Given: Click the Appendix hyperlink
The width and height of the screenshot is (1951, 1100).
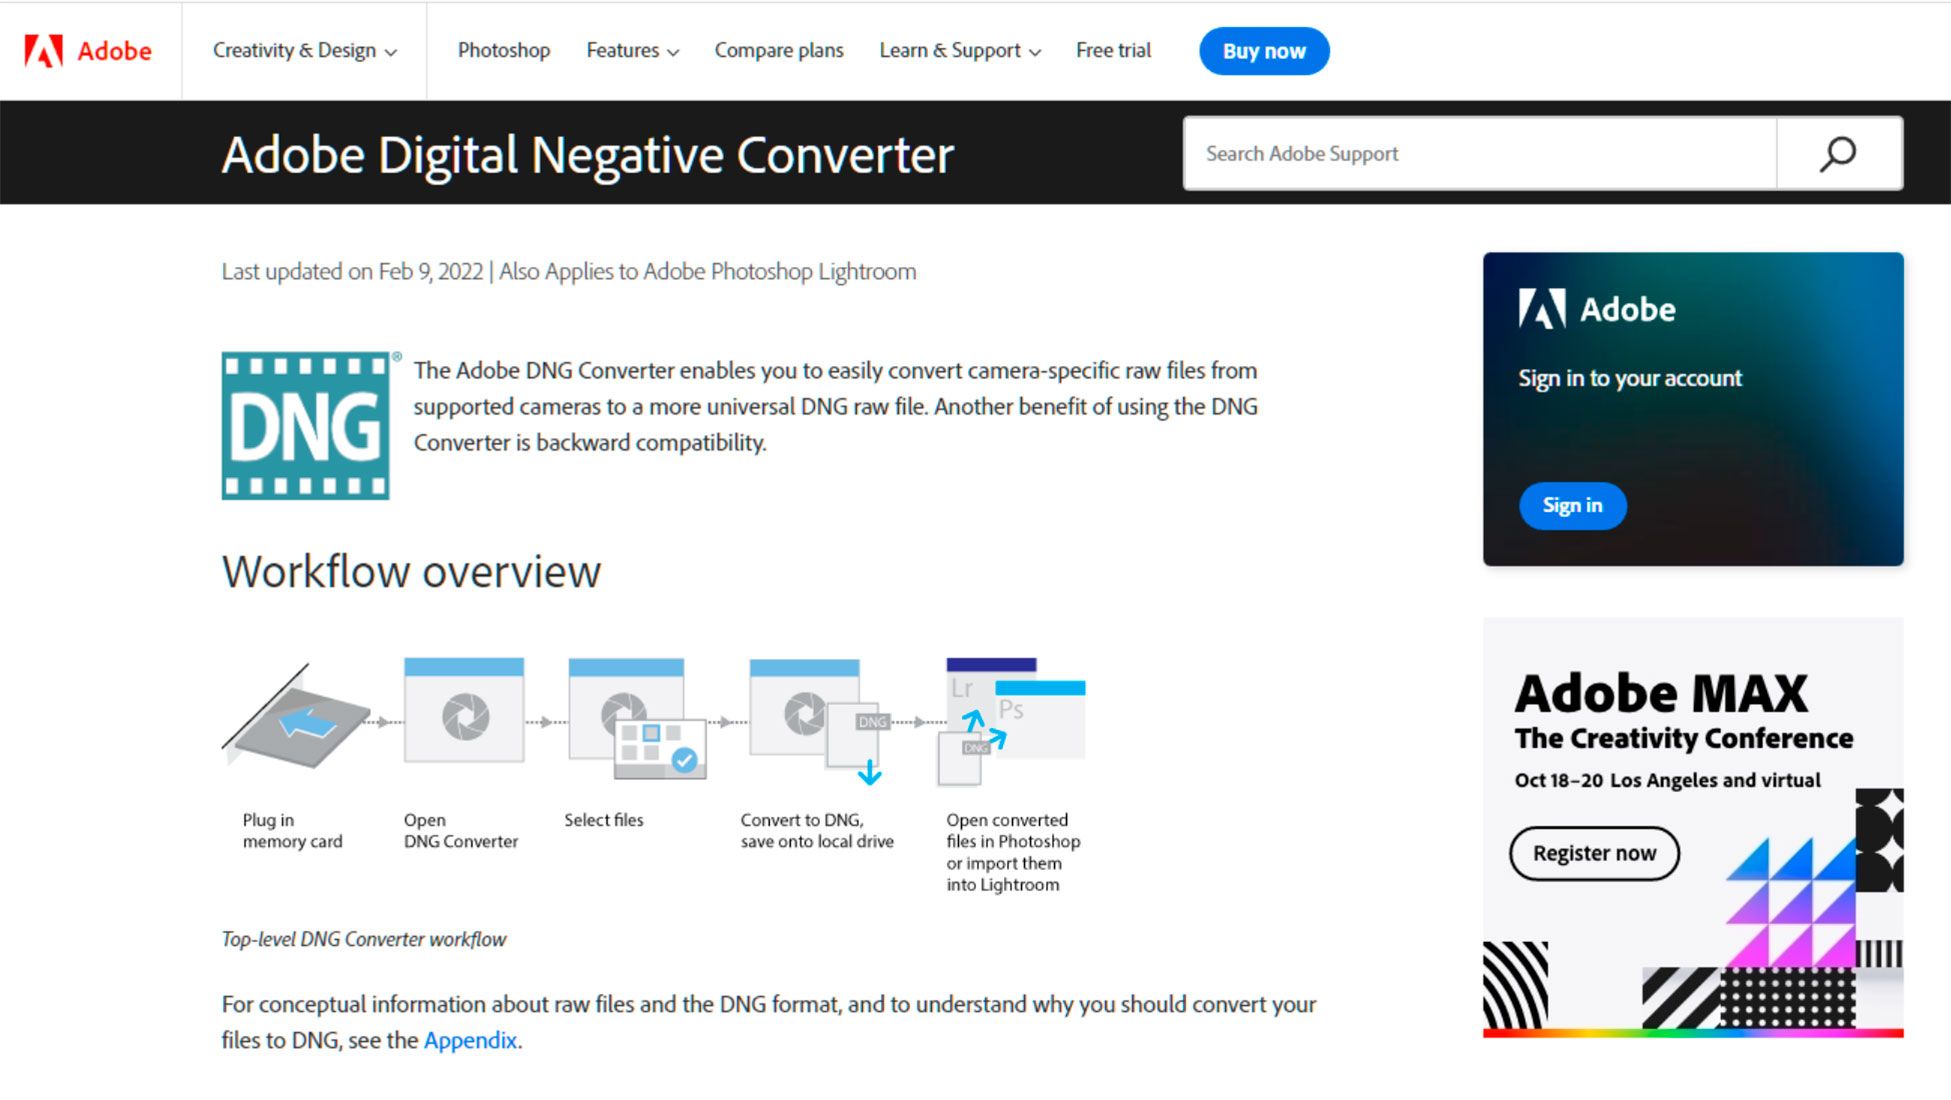Looking at the screenshot, I should pos(470,1040).
